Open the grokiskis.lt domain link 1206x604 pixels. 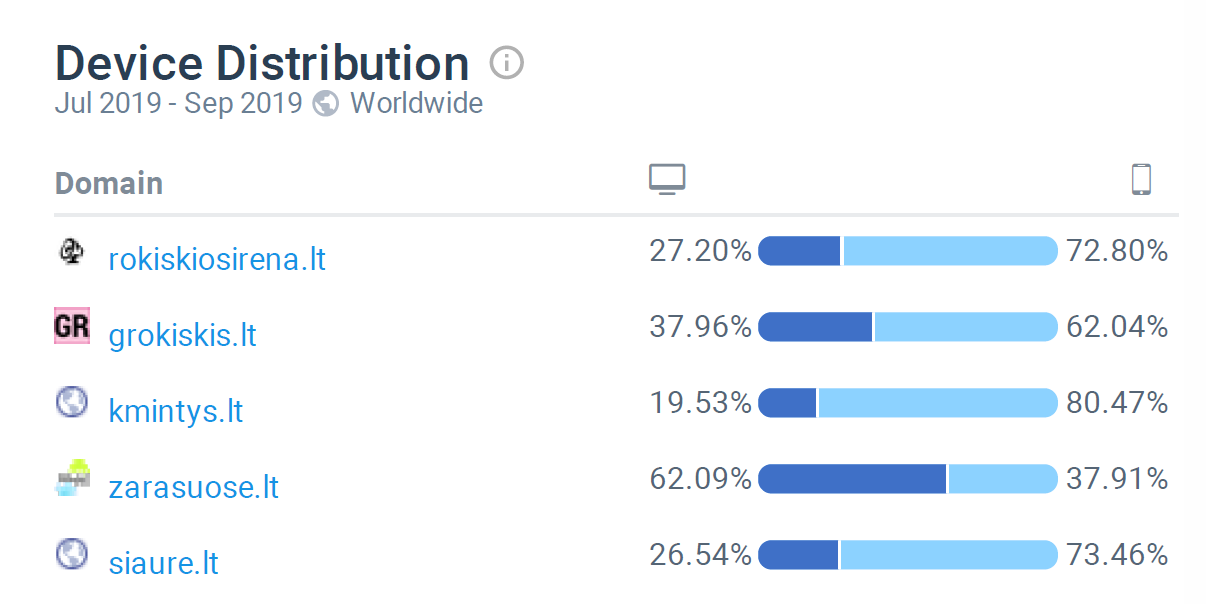[x=182, y=335]
